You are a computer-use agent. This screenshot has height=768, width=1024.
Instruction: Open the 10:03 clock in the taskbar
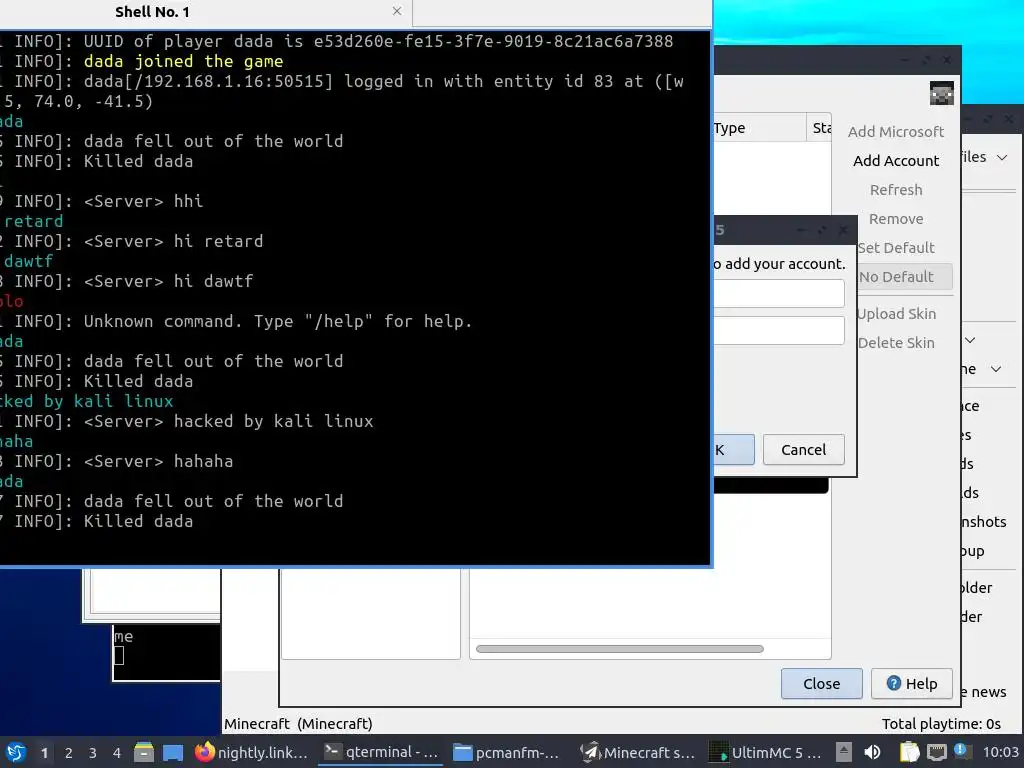pyautogui.click(x=1000, y=752)
